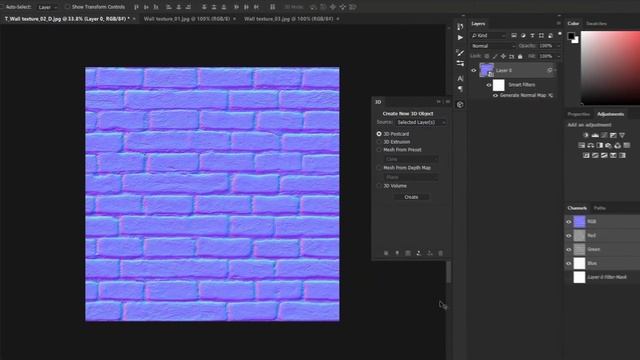Add Vibrance adjustment triangle icon
The image size is (640, 360).
pyautogui.click(x=622, y=135)
